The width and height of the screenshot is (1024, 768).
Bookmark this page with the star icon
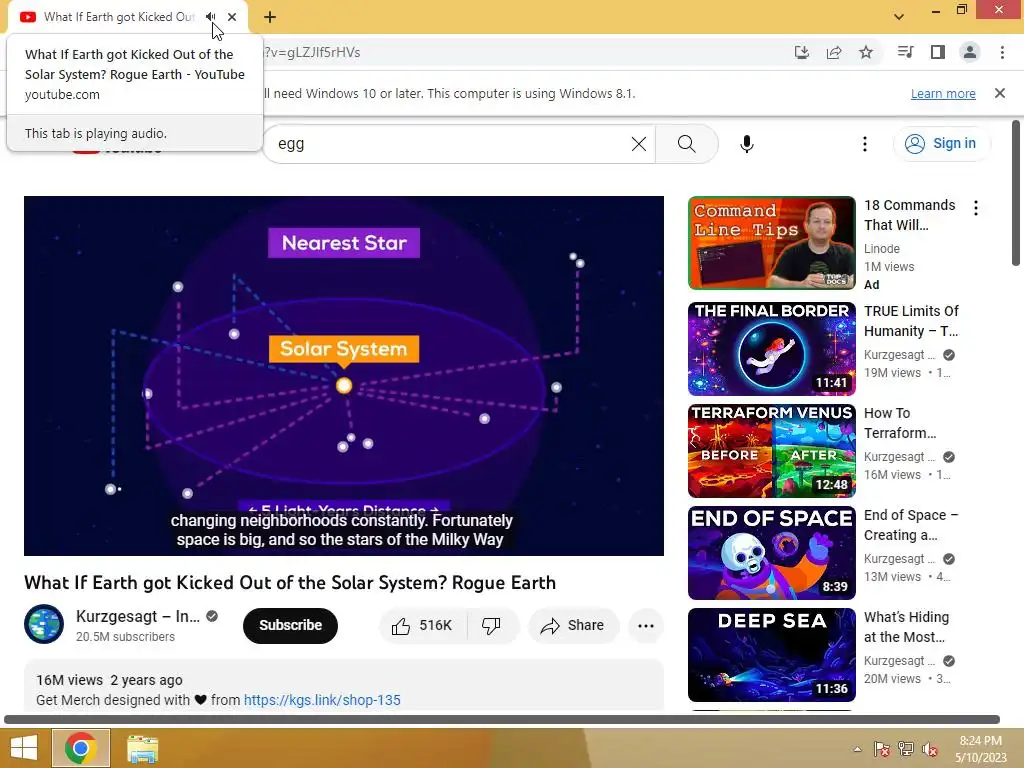click(866, 52)
